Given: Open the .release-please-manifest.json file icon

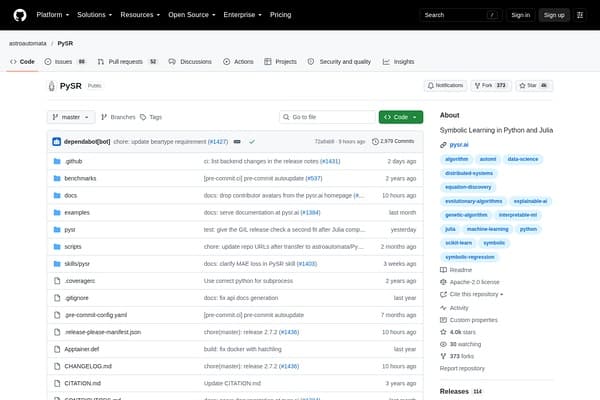Looking at the screenshot, I should (x=57, y=332).
